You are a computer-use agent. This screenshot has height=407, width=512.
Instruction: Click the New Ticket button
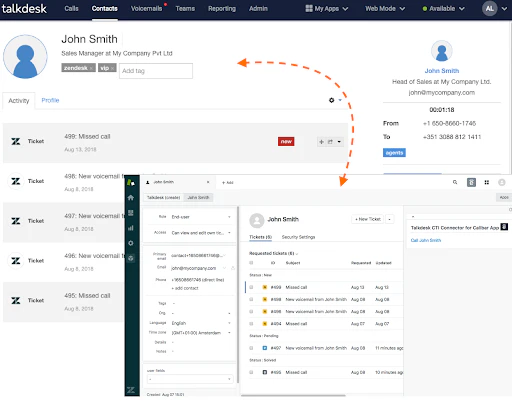click(368, 219)
